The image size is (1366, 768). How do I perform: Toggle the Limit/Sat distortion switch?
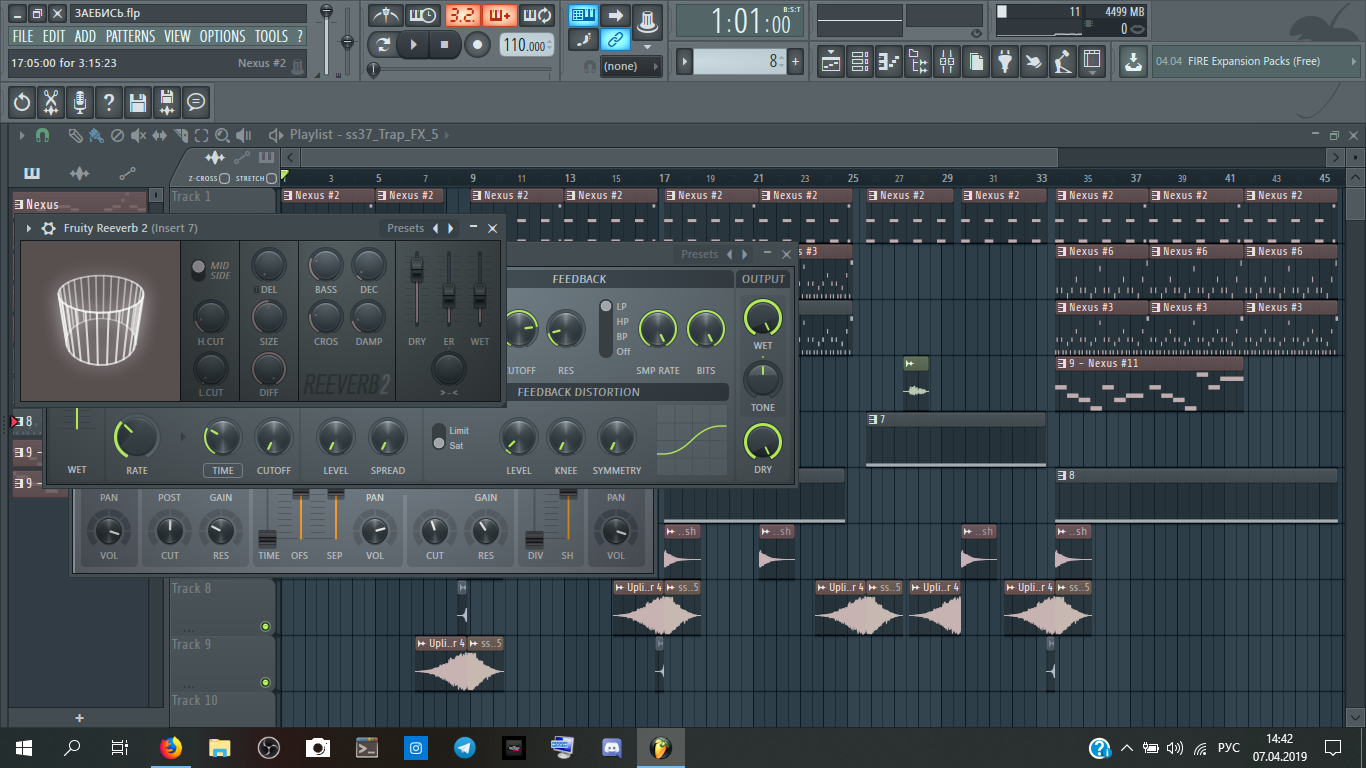[438, 437]
